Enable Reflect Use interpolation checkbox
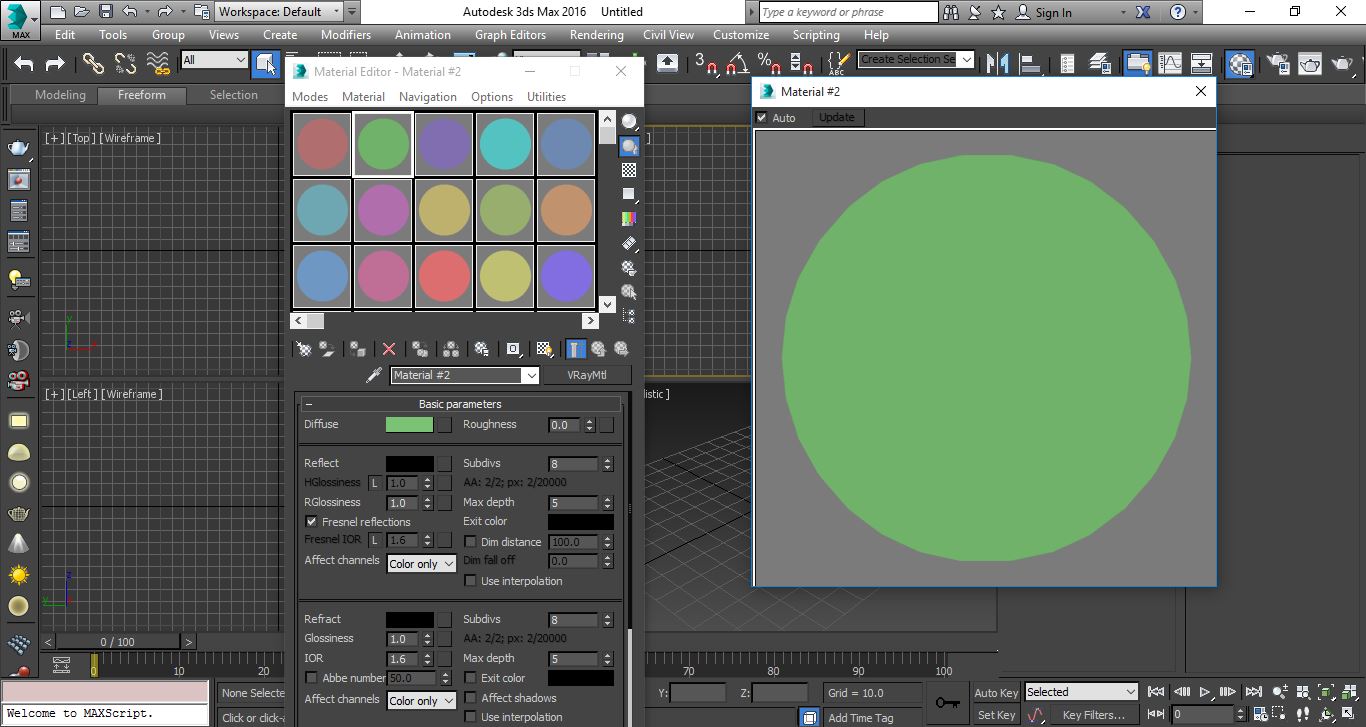Viewport: 1366px width, 727px height. click(470, 580)
